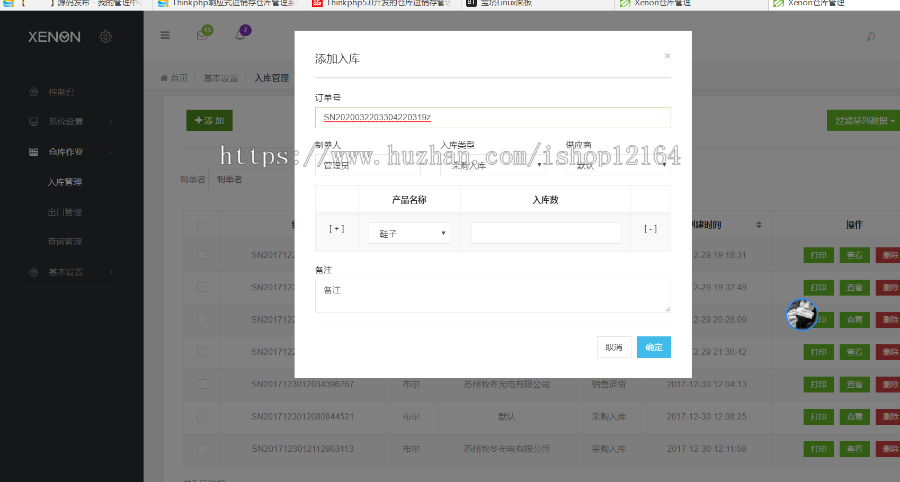Tick the checkbox for order SN2017123012080844521

coord(202,417)
